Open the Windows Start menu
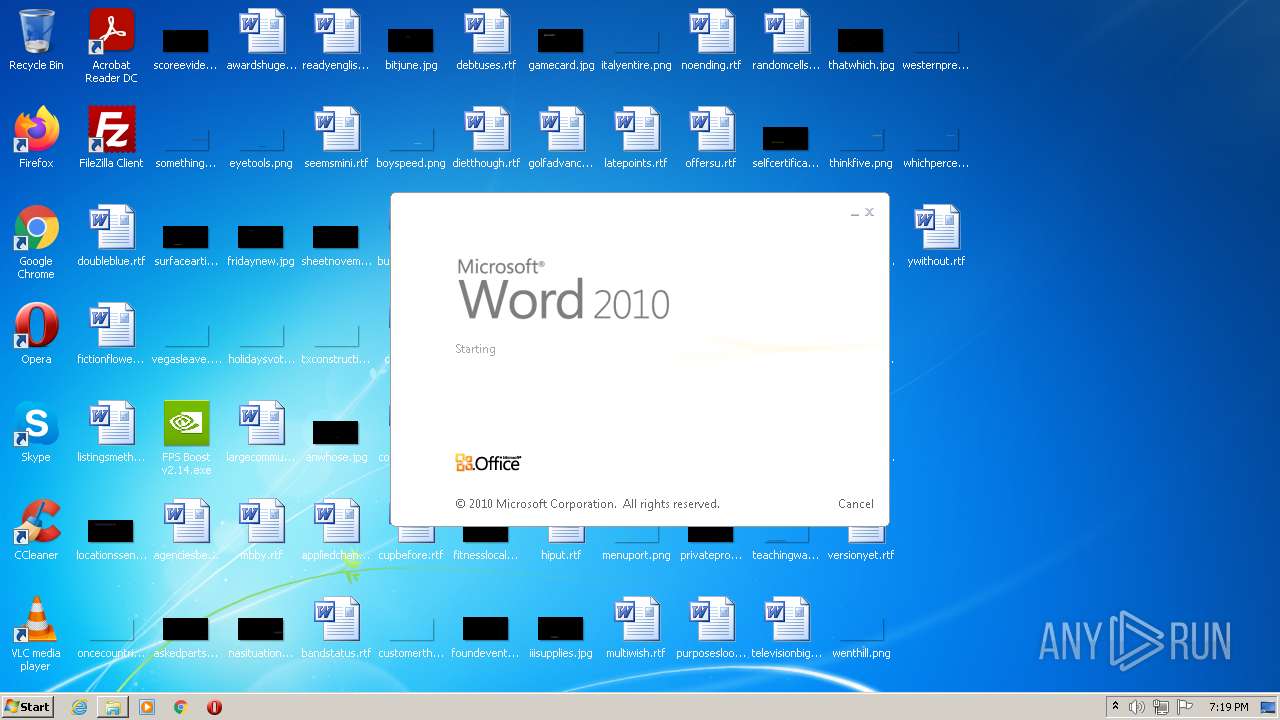This screenshot has height=720, width=1280. (28, 707)
